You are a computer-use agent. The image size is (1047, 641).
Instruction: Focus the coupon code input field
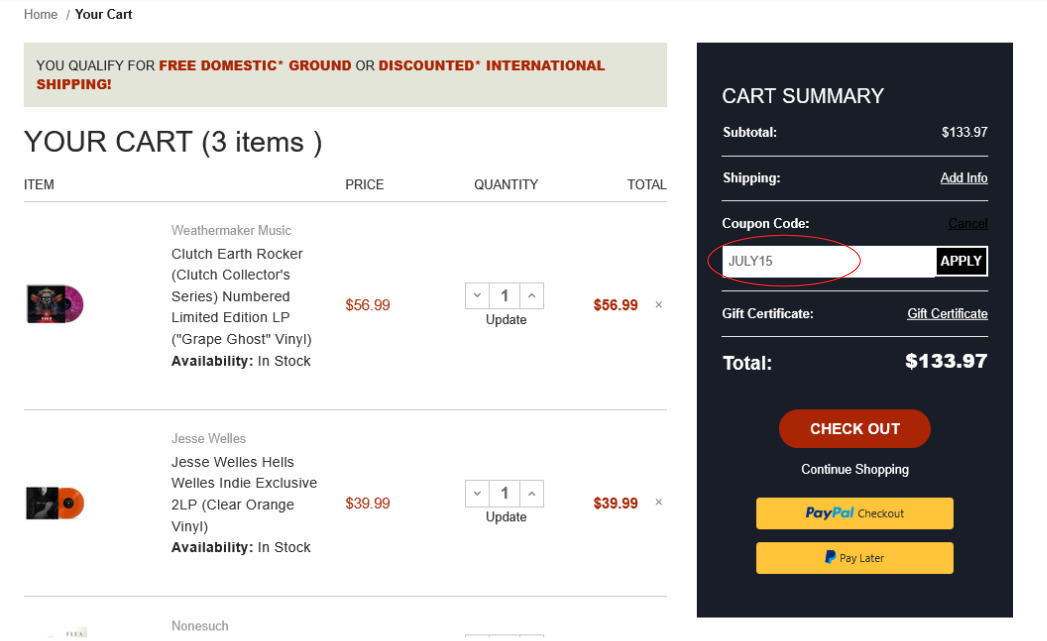tap(829, 261)
